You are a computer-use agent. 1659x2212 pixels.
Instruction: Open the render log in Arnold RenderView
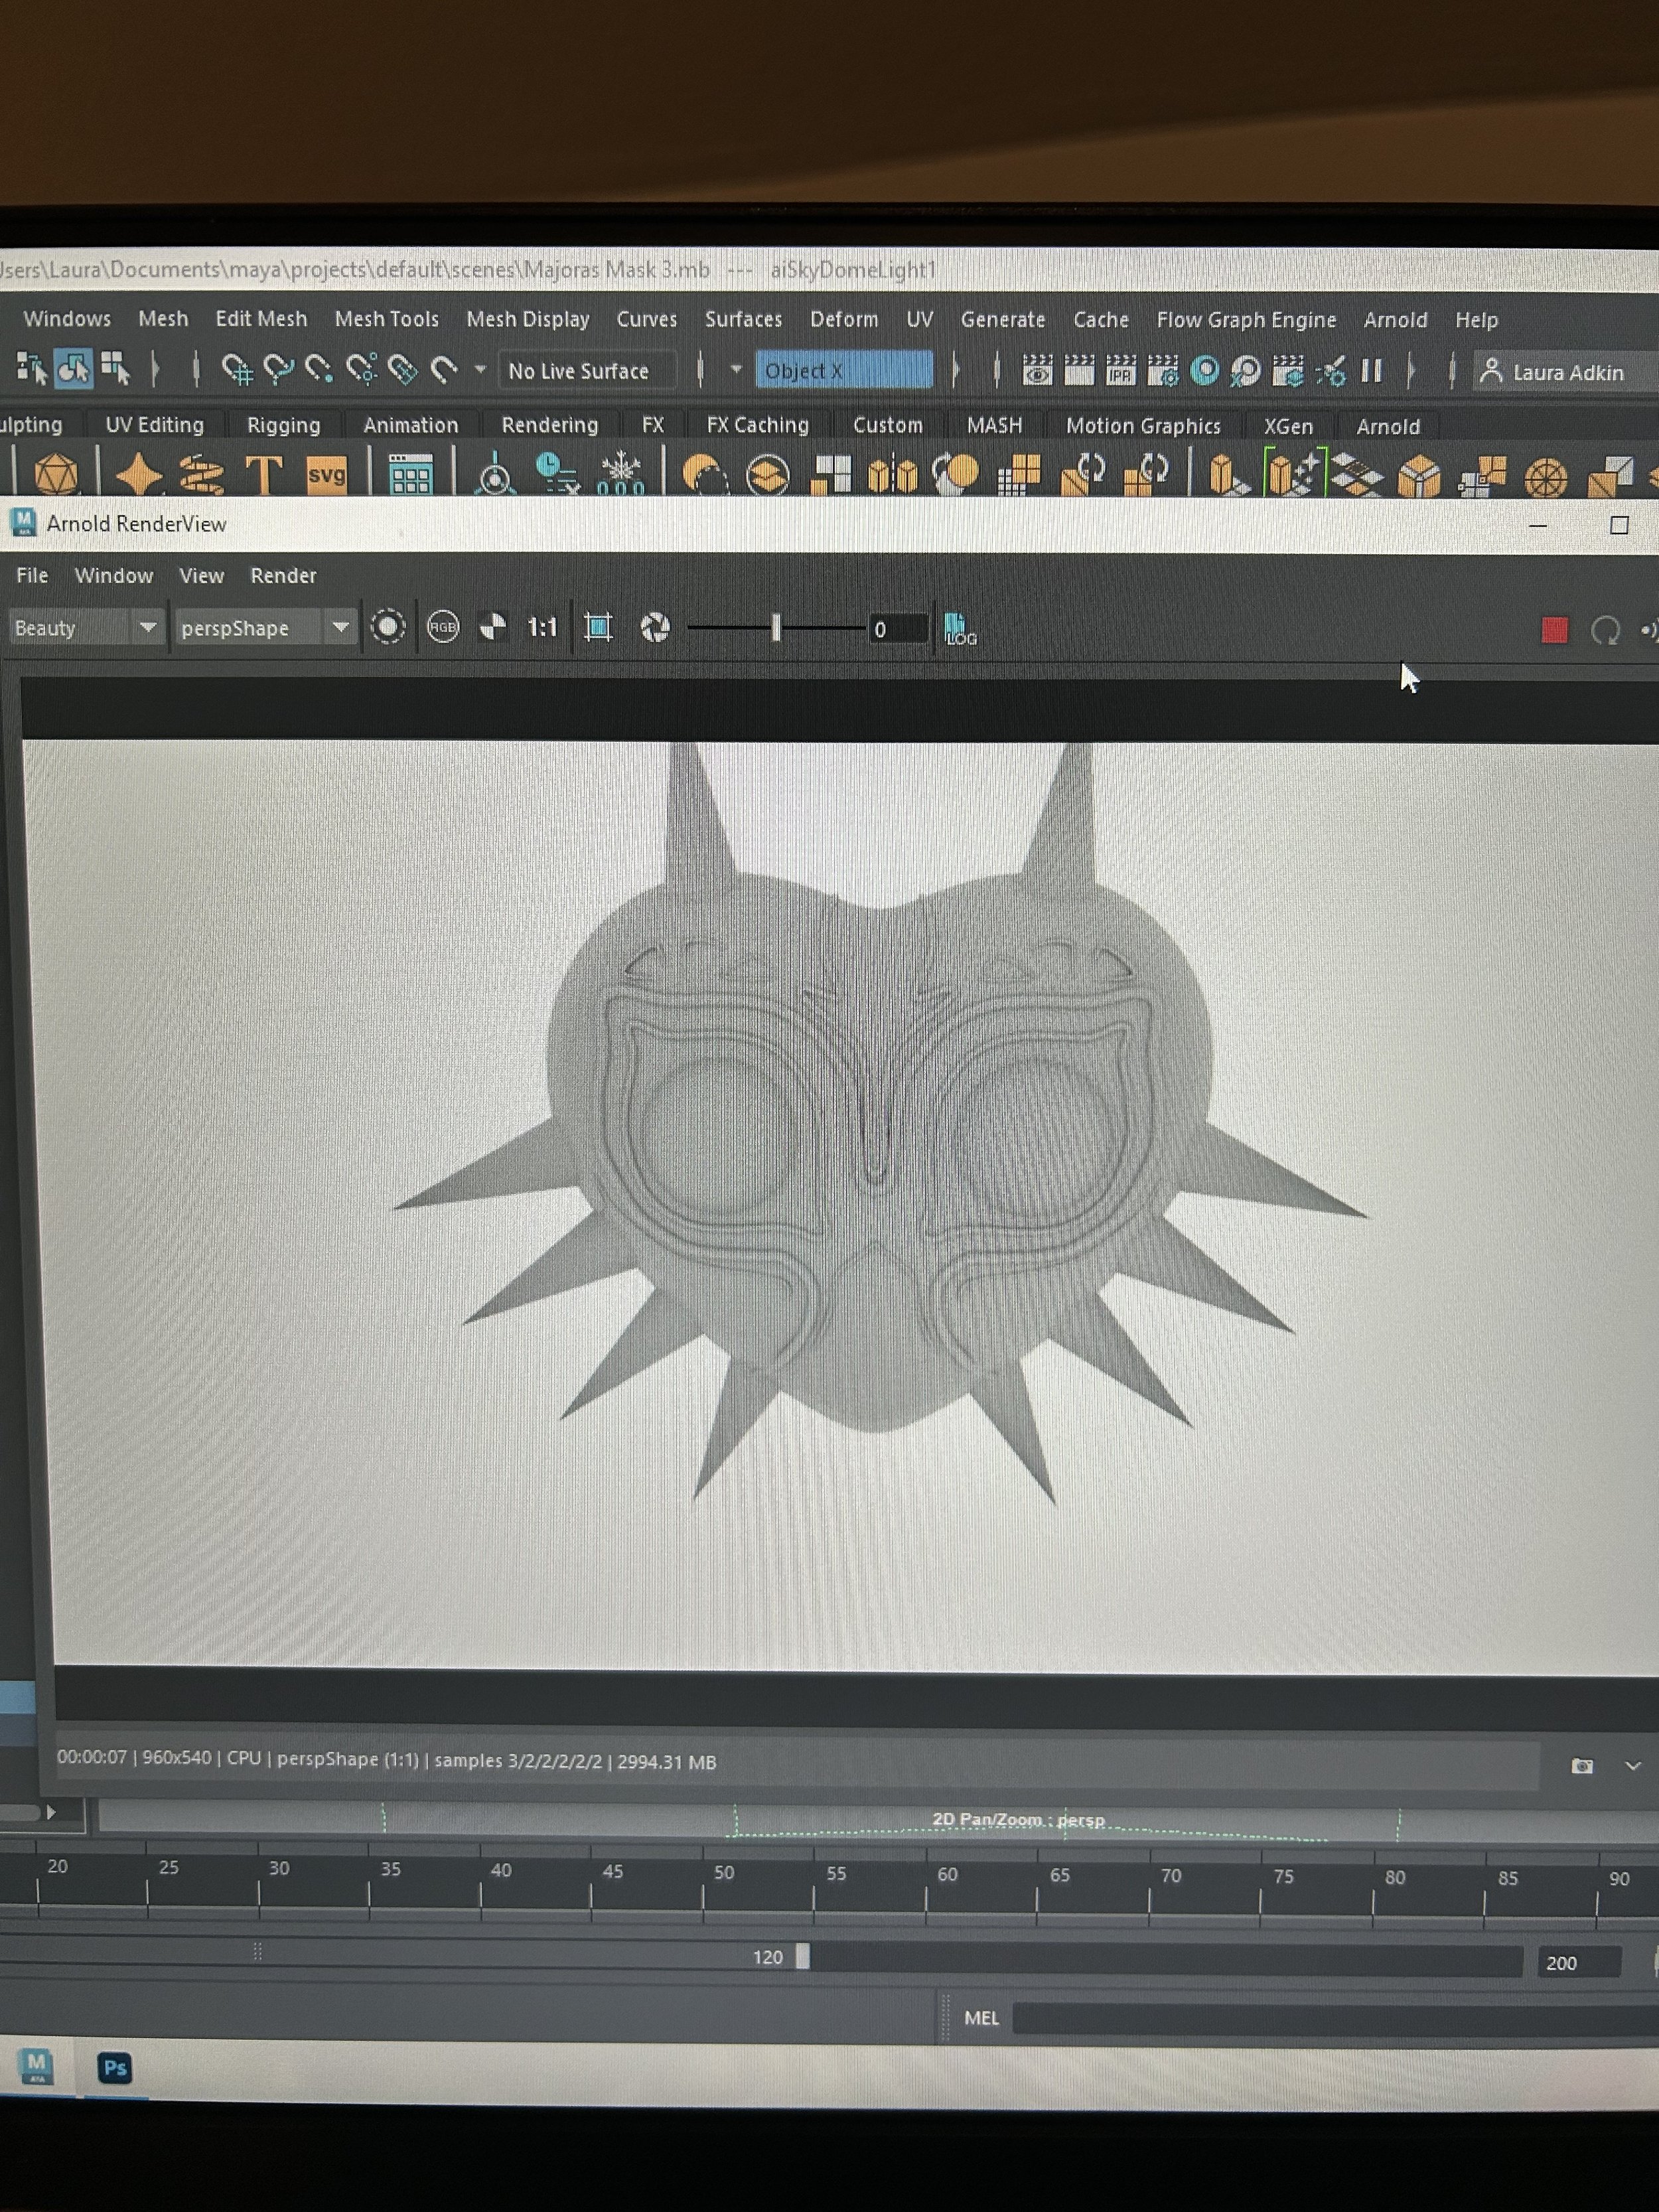[960, 629]
